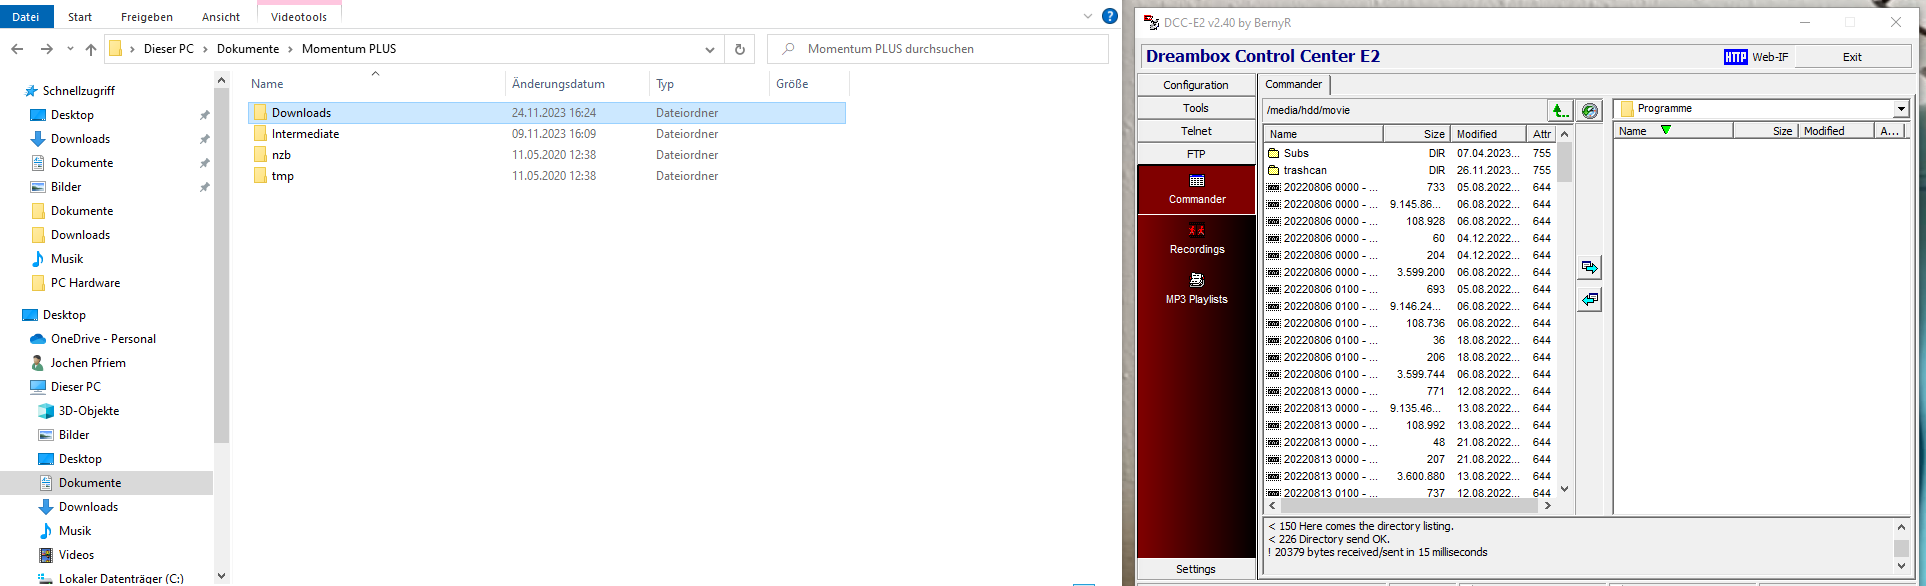Click the copy-to-right transfer arrow
This screenshot has height=586, width=1926.
click(1589, 267)
